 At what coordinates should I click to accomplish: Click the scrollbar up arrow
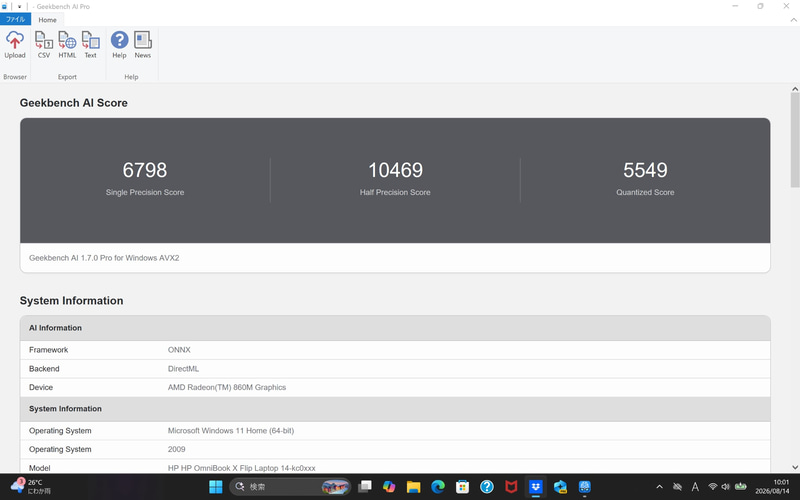pyautogui.click(x=795, y=89)
